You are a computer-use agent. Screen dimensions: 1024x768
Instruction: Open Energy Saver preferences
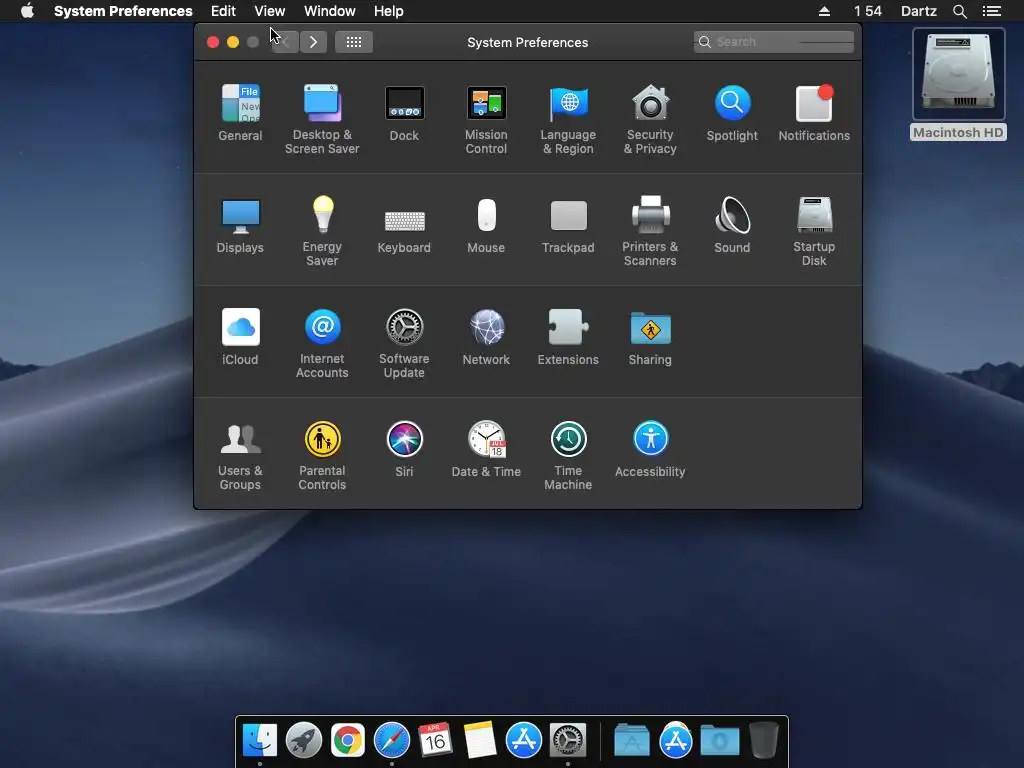click(x=322, y=231)
